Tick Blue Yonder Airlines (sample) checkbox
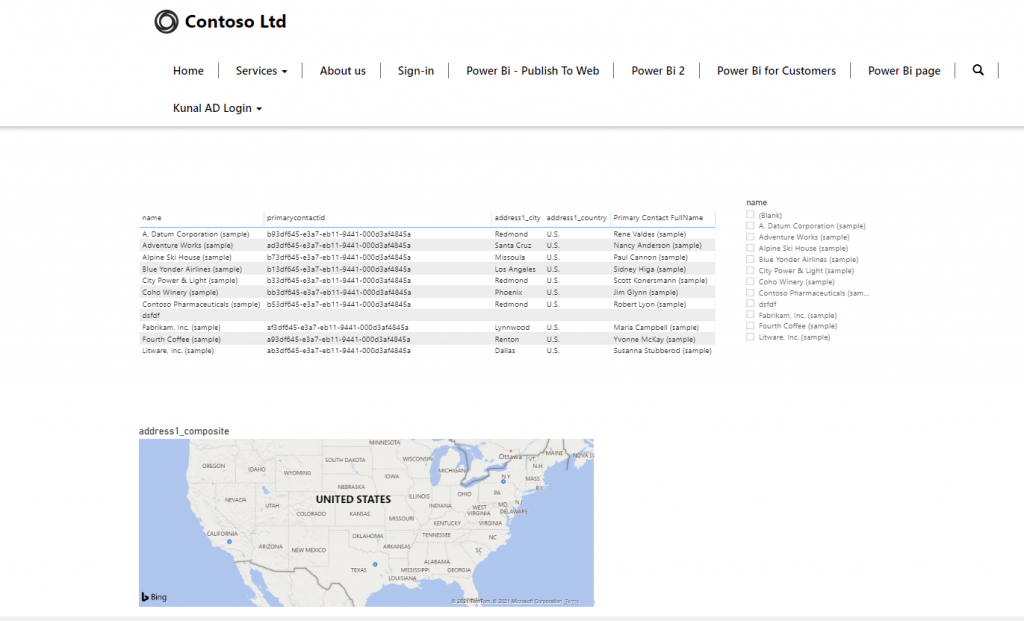Image resolution: width=1024 pixels, height=621 pixels. tap(750, 259)
